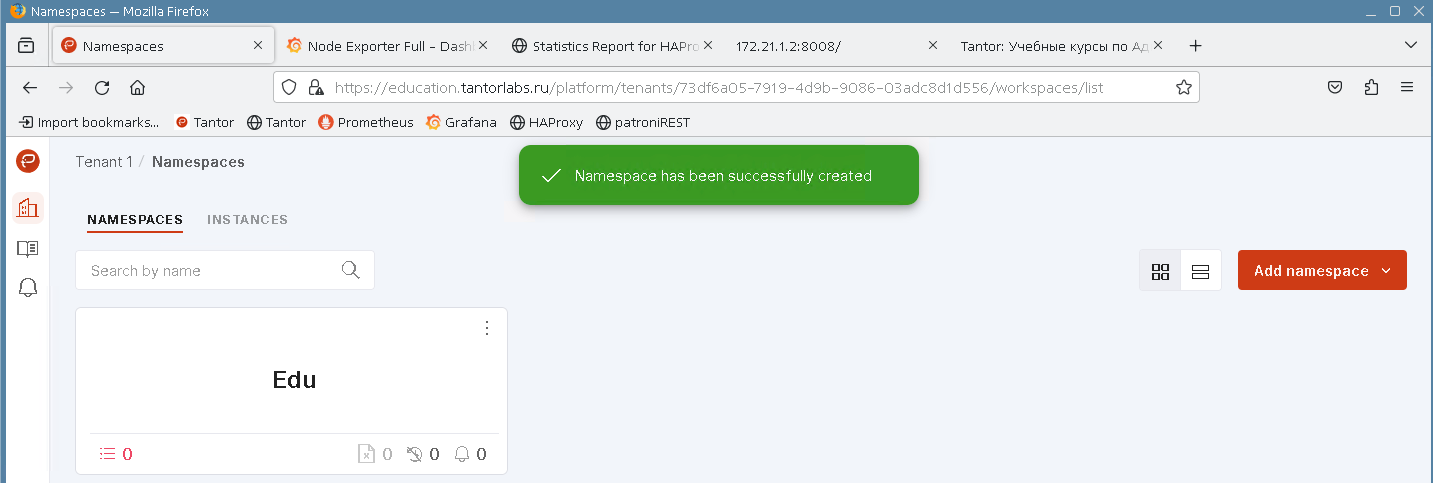
Task: Switch to list view layout
Action: pos(1201,271)
